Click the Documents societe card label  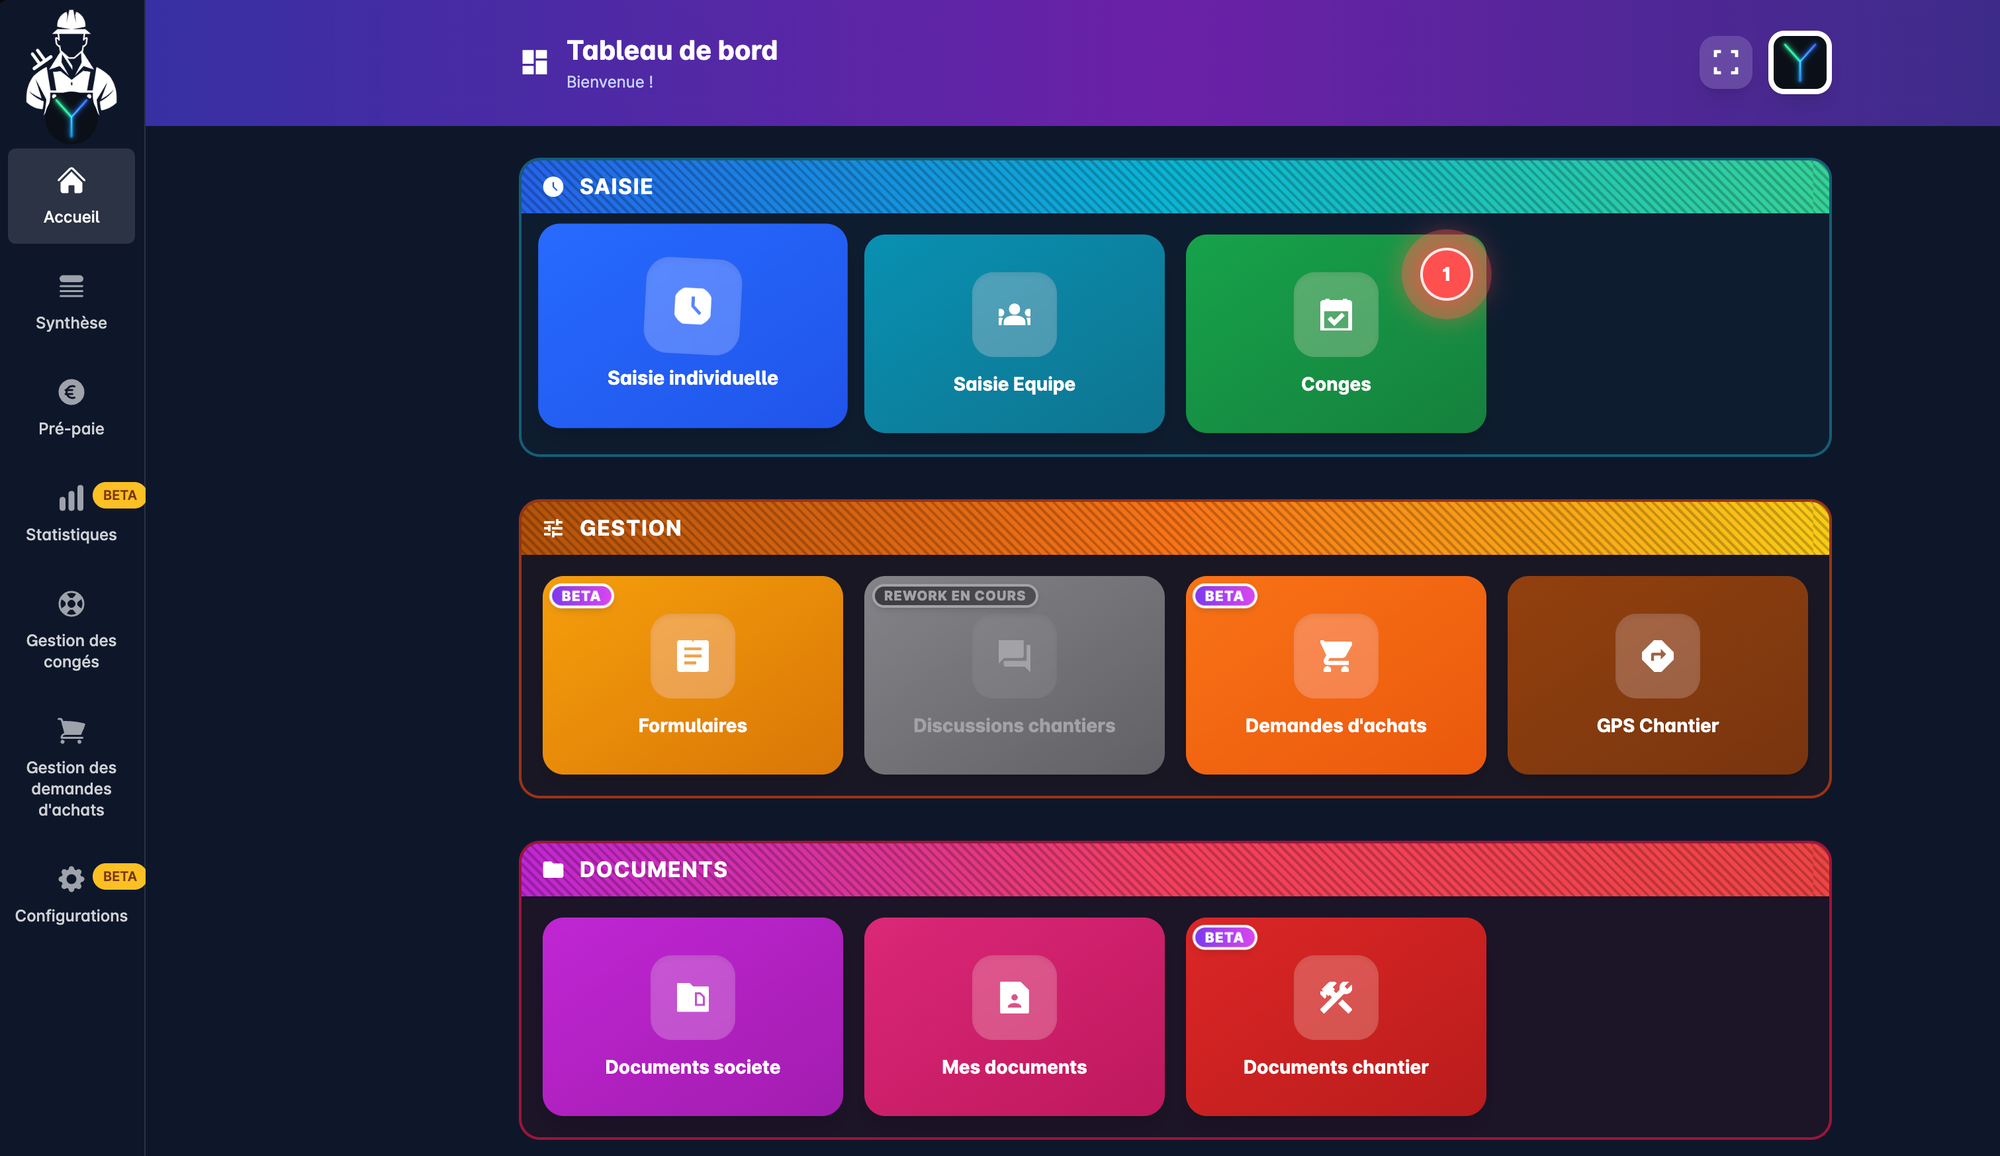693,1067
